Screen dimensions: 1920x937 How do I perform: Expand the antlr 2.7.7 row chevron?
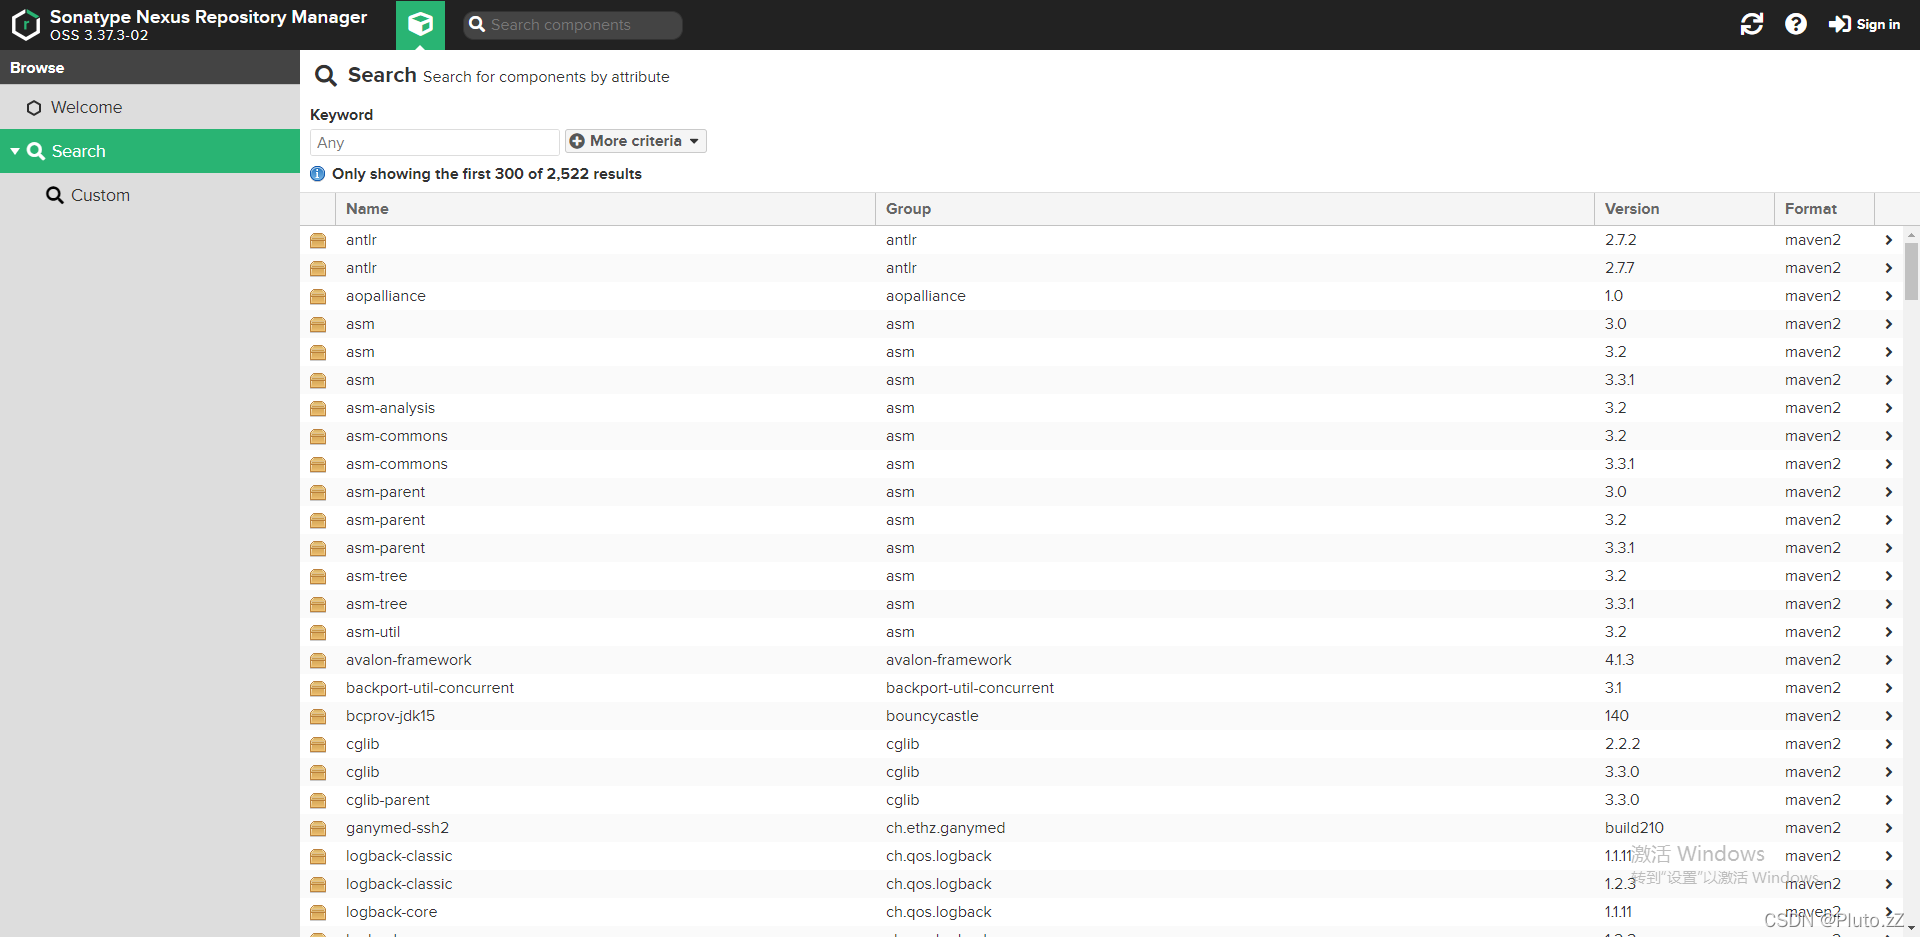point(1888,268)
